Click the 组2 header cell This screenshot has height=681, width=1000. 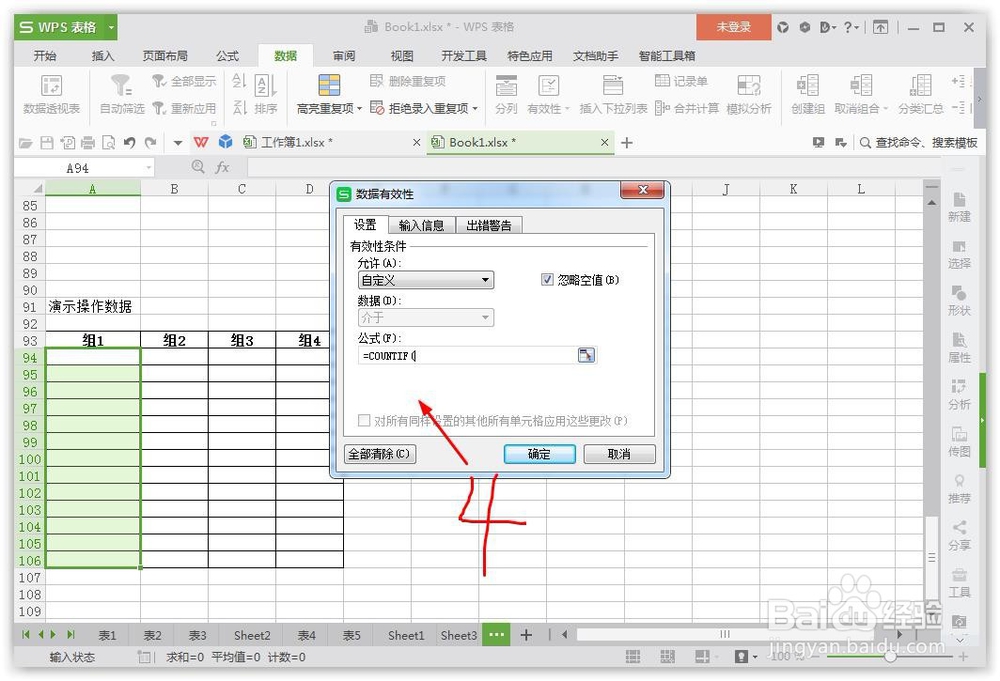[174, 340]
